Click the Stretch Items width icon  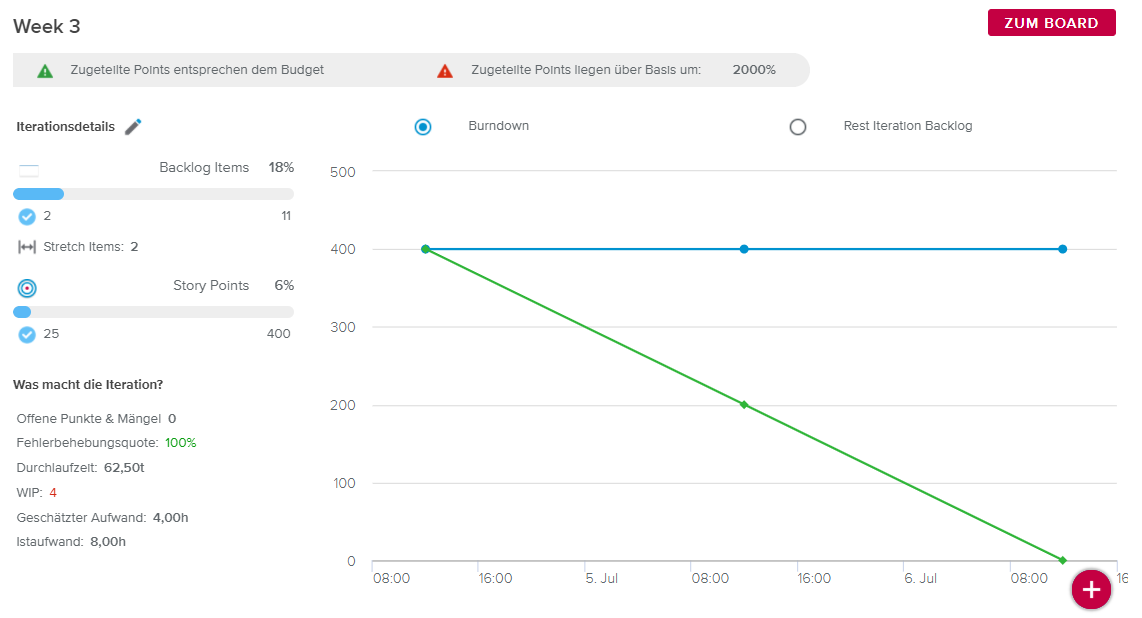point(28,247)
